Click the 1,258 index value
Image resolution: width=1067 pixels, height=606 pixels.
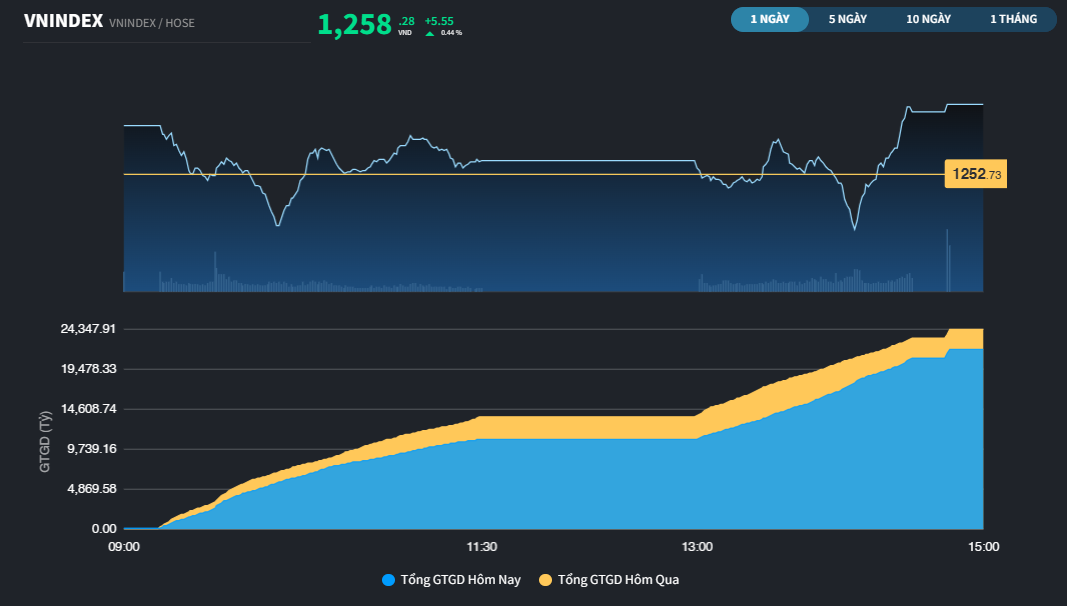click(355, 24)
